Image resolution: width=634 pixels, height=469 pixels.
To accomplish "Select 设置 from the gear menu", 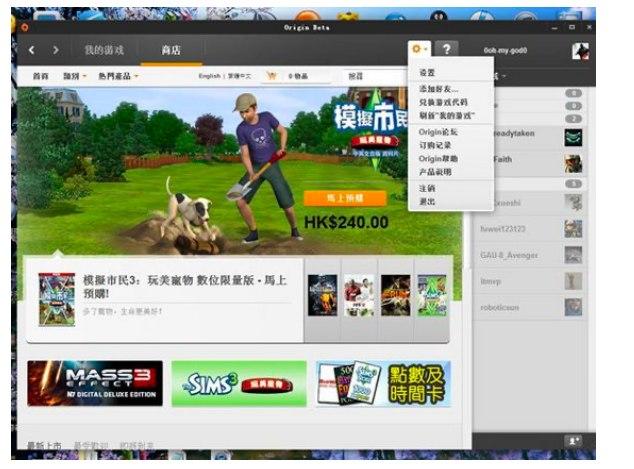I will [x=427, y=73].
